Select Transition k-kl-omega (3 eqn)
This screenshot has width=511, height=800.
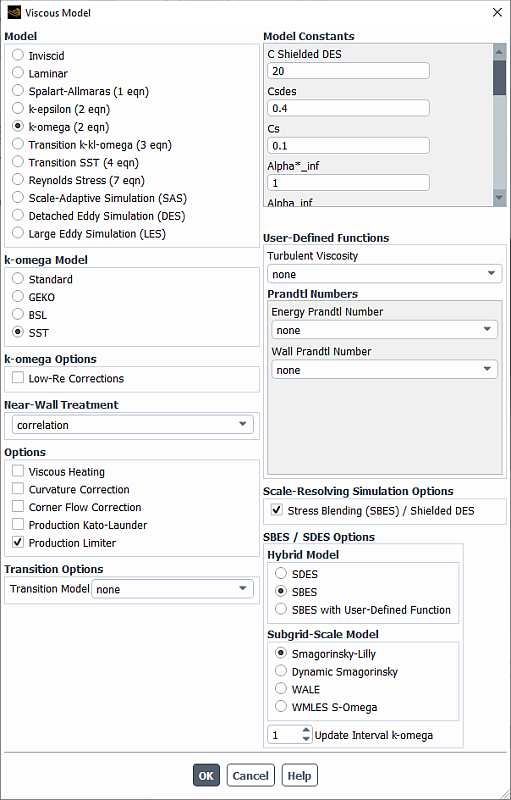click(x=18, y=144)
